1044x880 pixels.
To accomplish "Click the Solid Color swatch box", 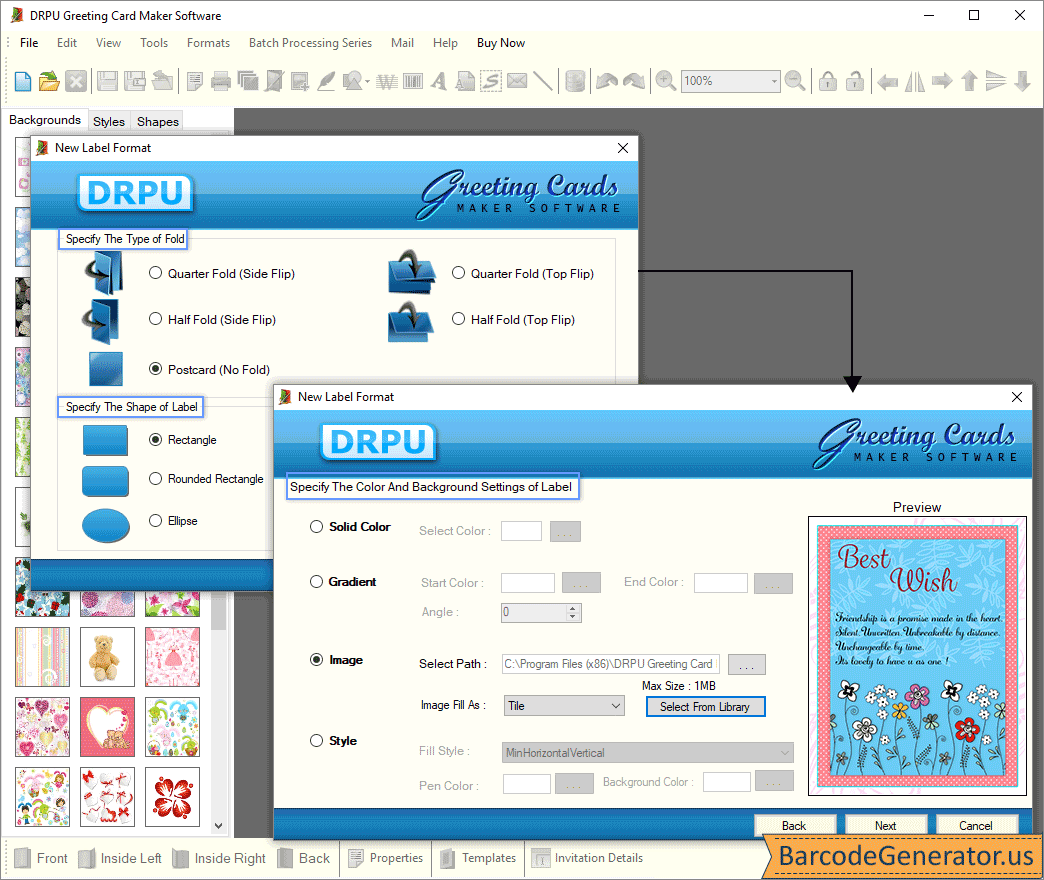I will click(x=521, y=531).
